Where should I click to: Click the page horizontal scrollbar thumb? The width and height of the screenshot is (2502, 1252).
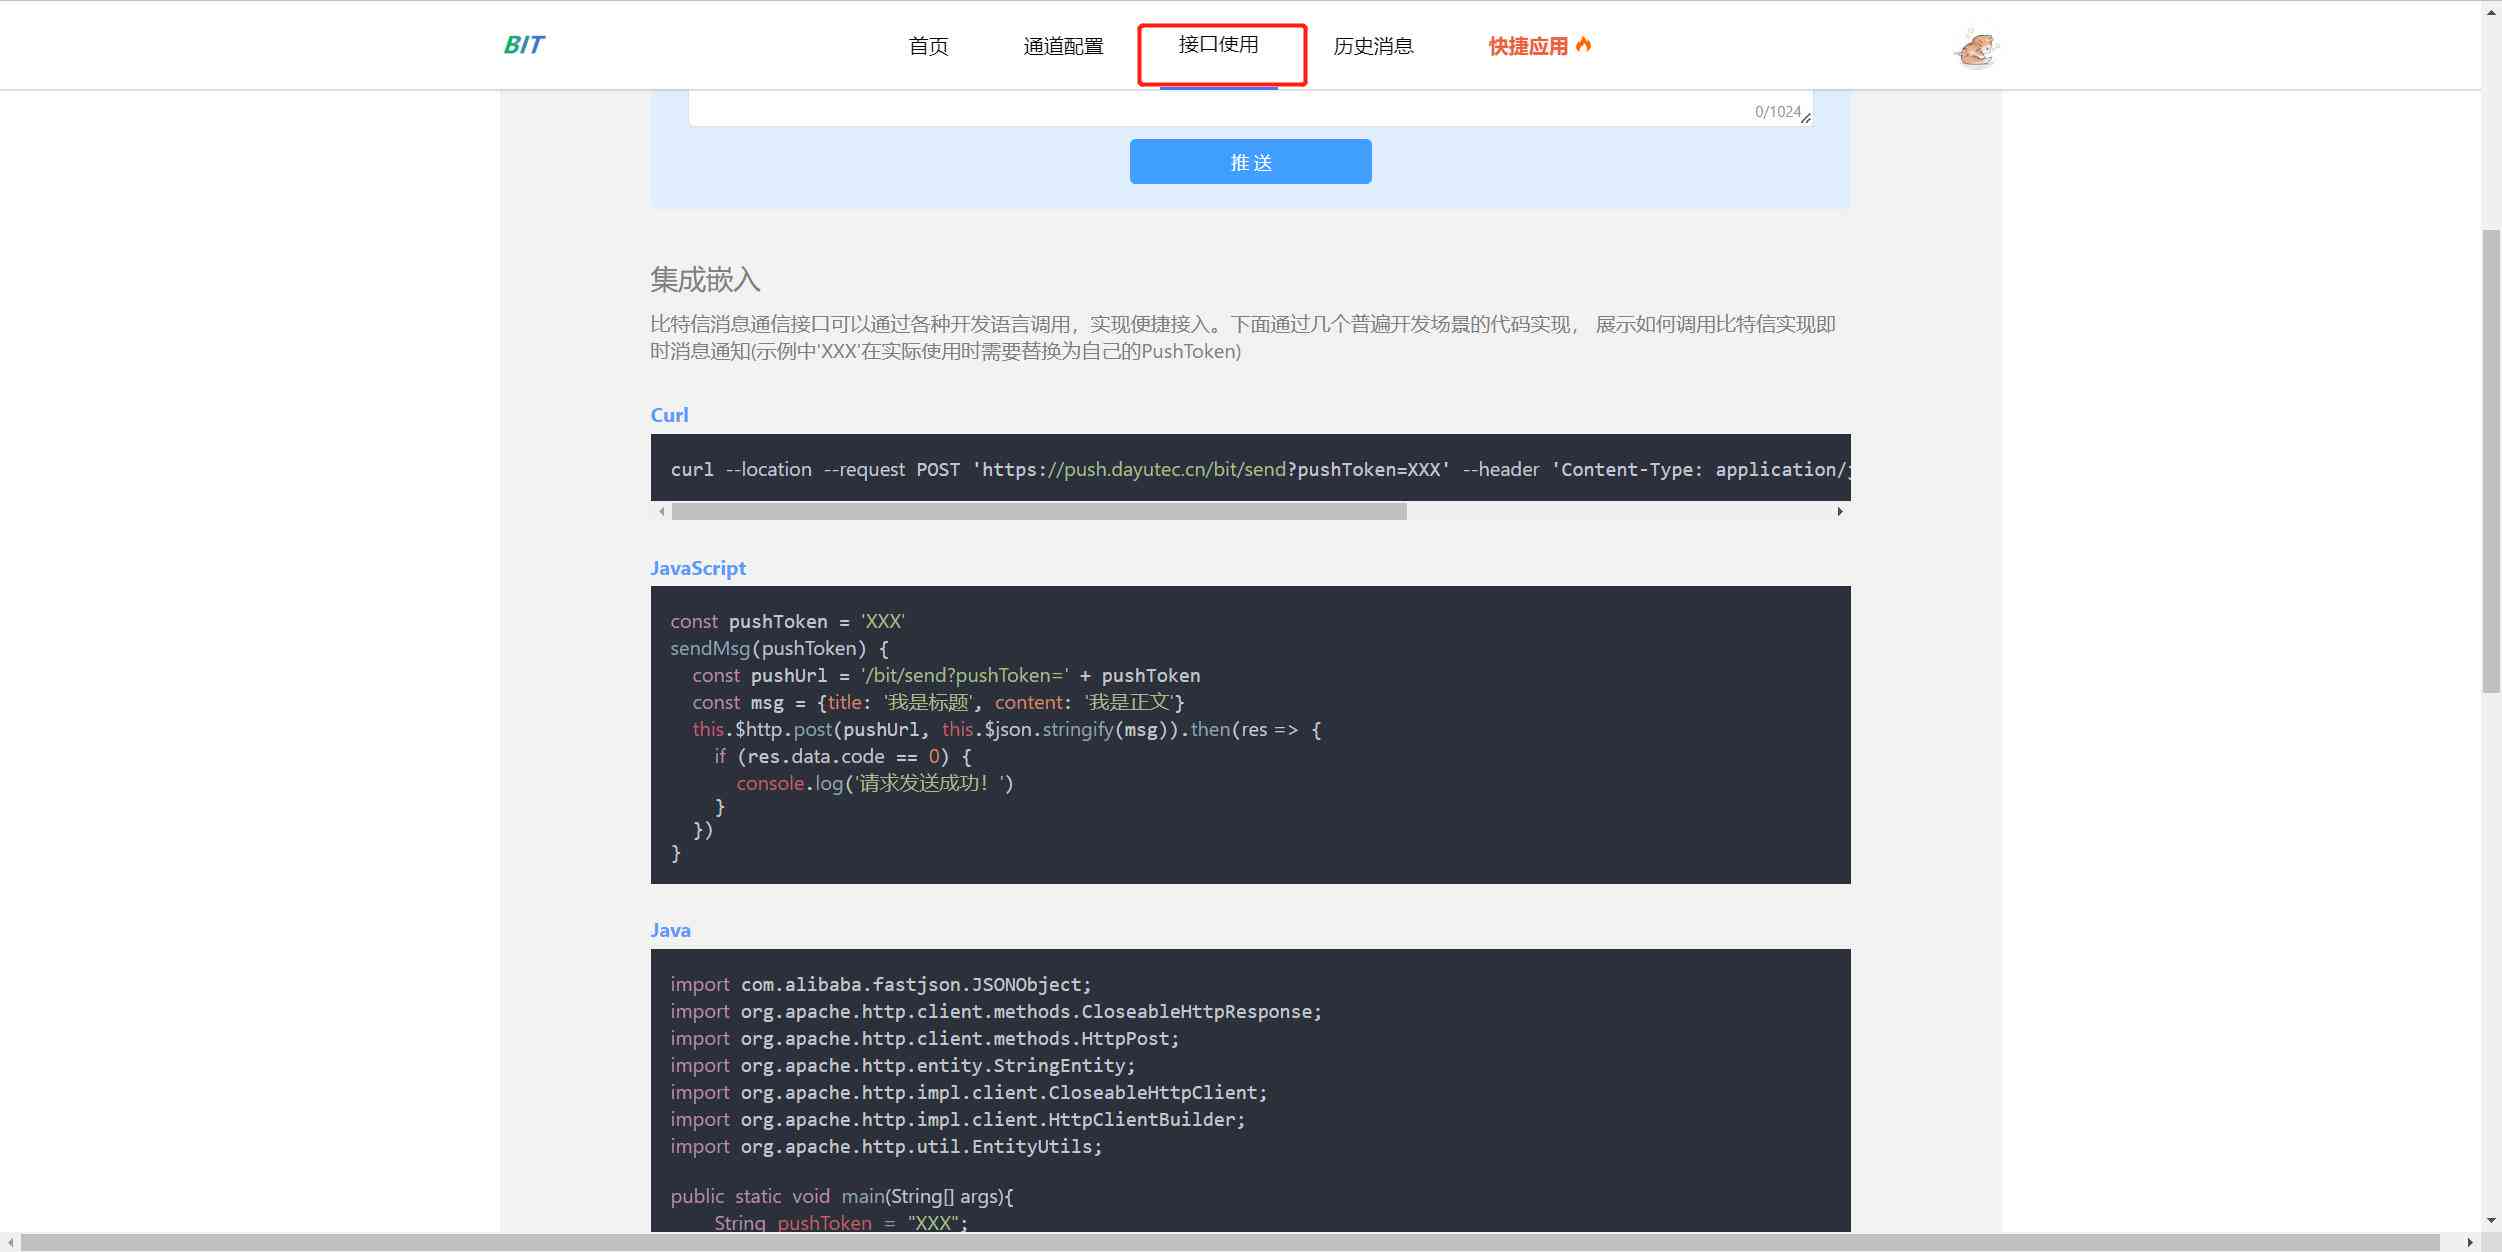[1230, 1242]
